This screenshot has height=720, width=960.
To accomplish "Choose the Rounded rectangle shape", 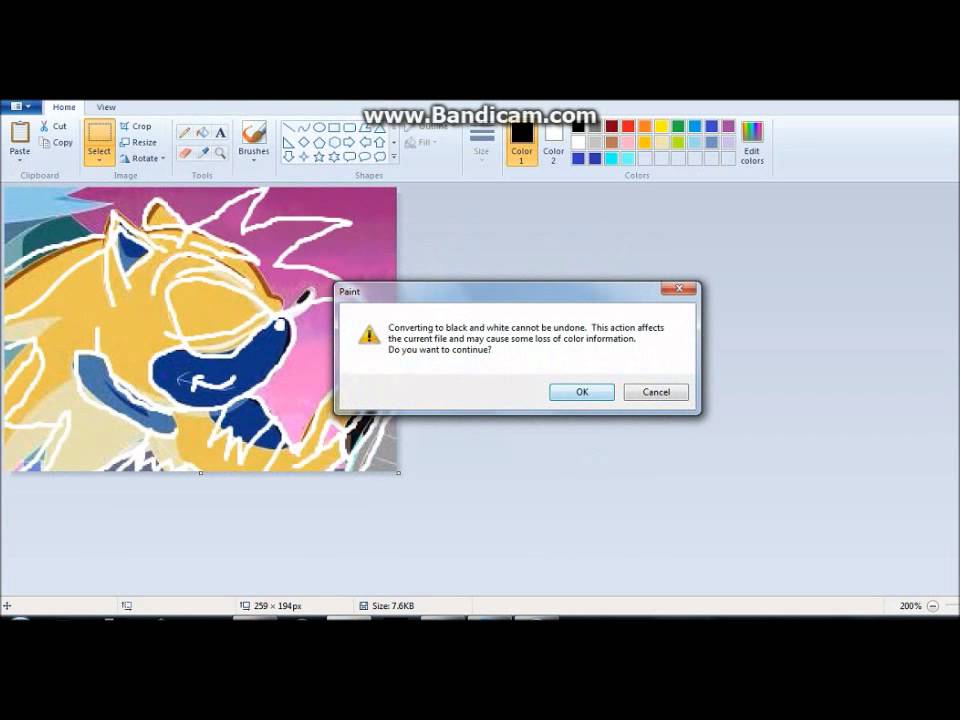I will point(350,127).
